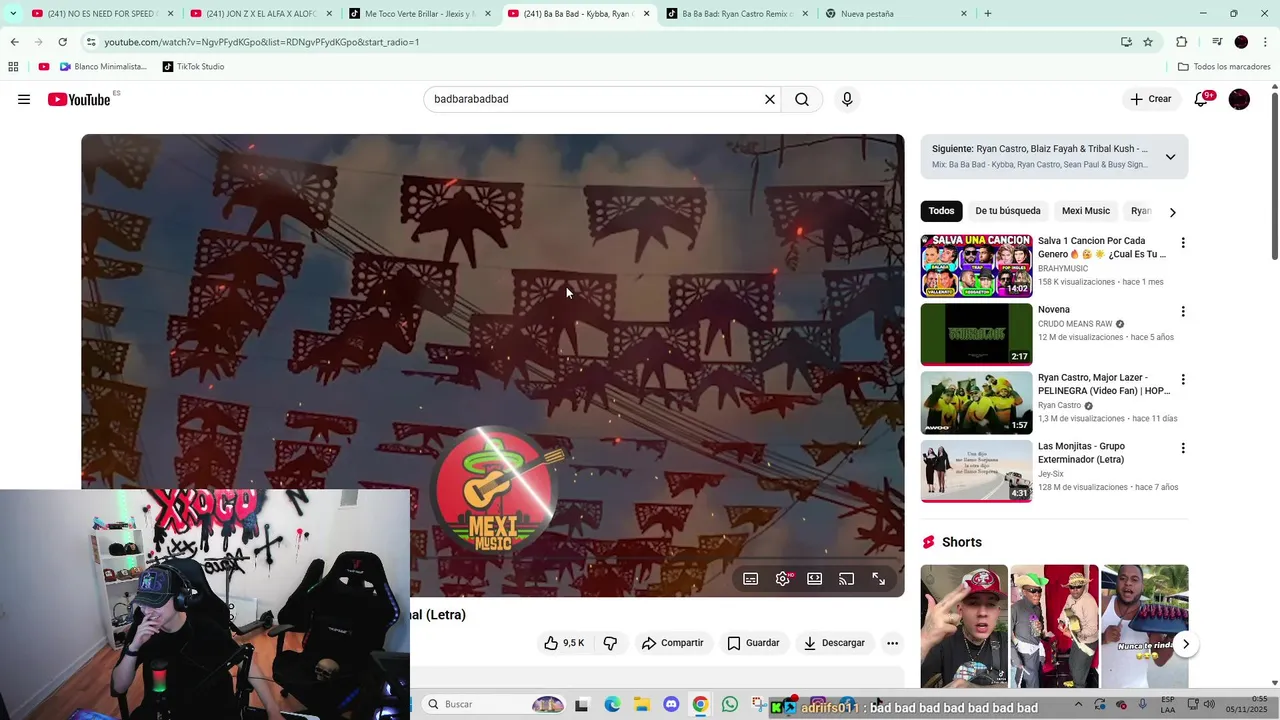
Task: Open options for Ryan Castro PELINEGRA video
Action: (1183, 380)
